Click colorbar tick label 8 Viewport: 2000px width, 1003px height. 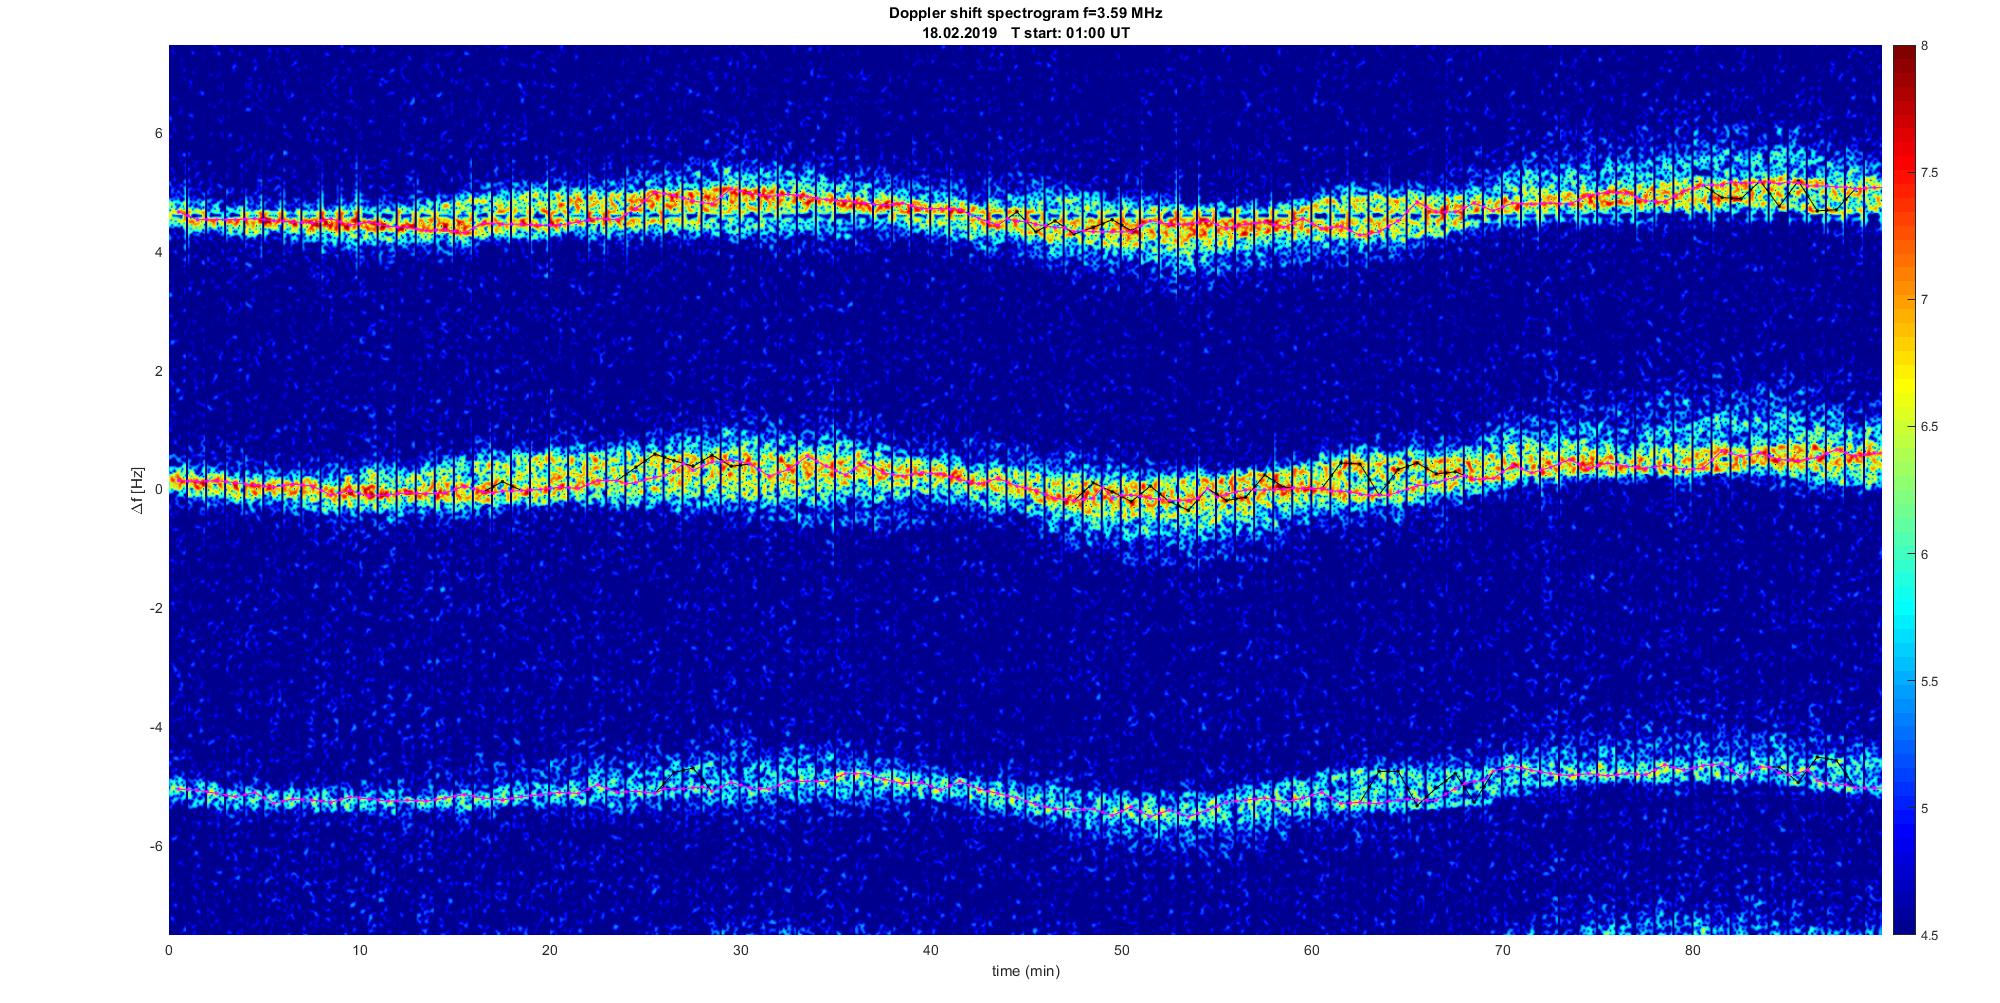pyautogui.click(x=1925, y=46)
